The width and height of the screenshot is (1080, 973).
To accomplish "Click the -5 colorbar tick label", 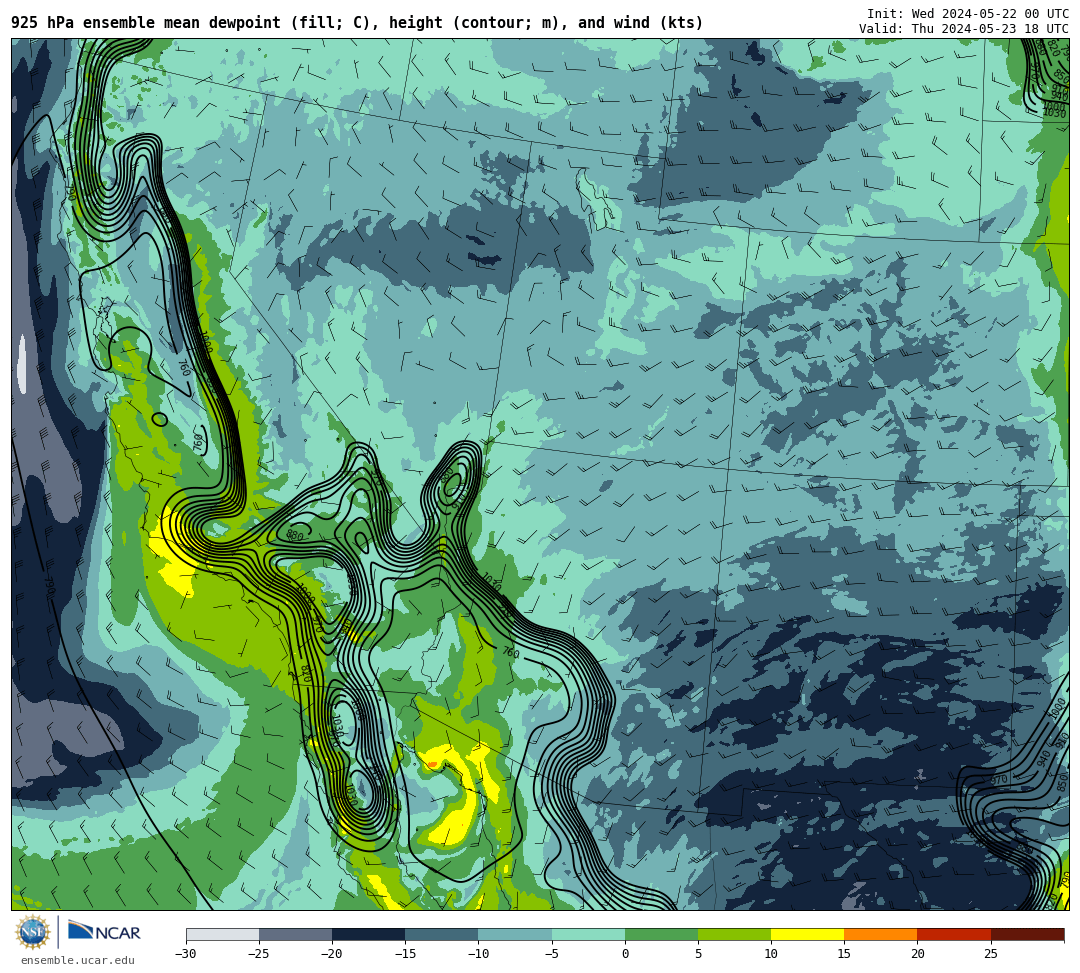I will click(x=552, y=954).
